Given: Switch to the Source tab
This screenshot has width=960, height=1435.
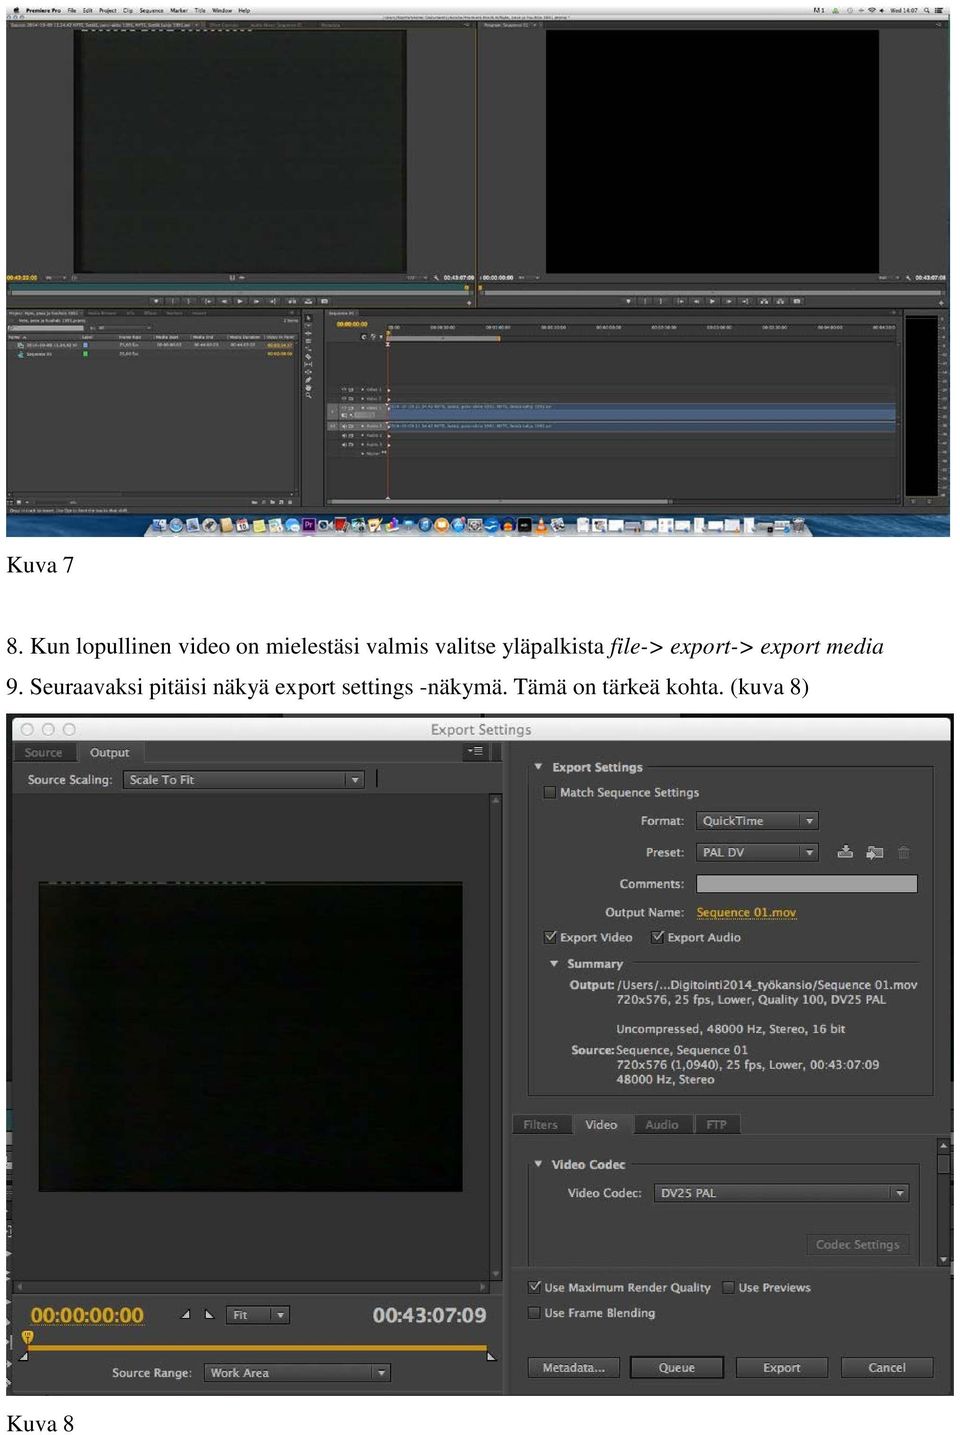Looking at the screenshot, I should pyautogui.click(x=44, y=753).
